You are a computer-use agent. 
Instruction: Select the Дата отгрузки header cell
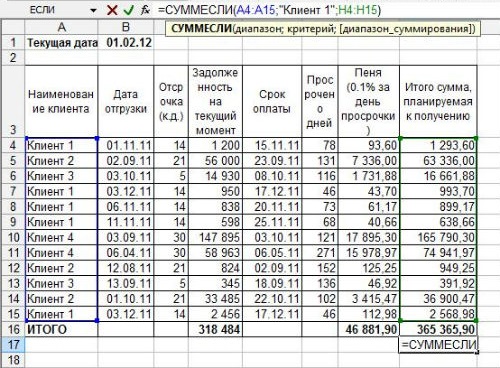pos(126,101)
